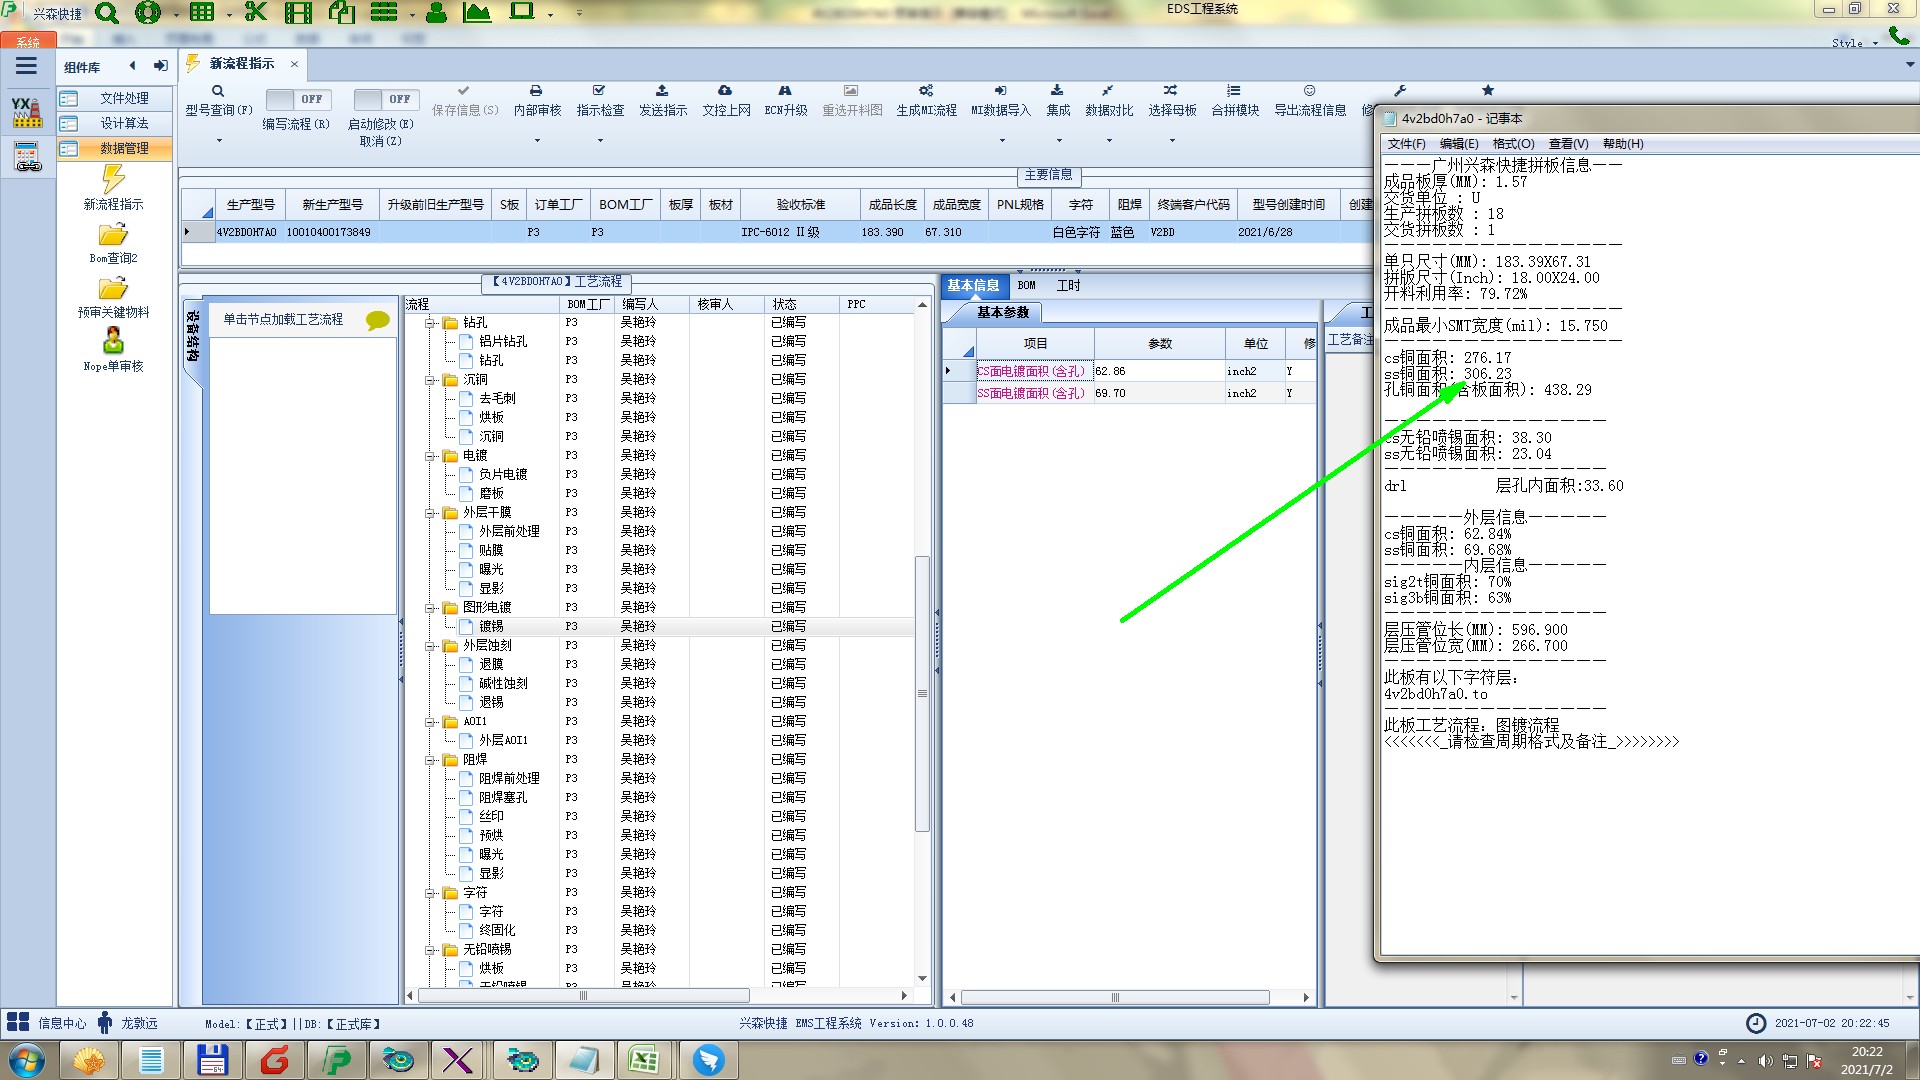Click the ECN升级 icon

(785, 91)
